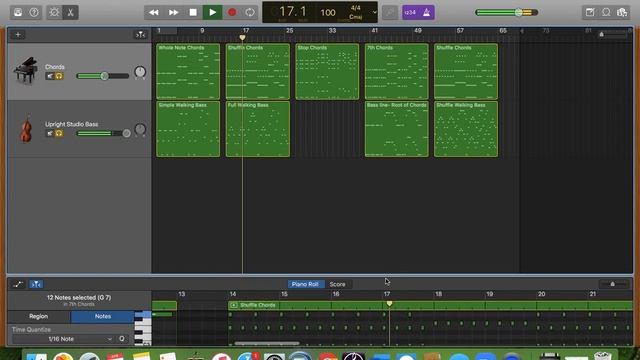Image resolution: width=640 pixels, height=360 pixels.
Task: Open the Note Pad button
Action: point(590,12)
